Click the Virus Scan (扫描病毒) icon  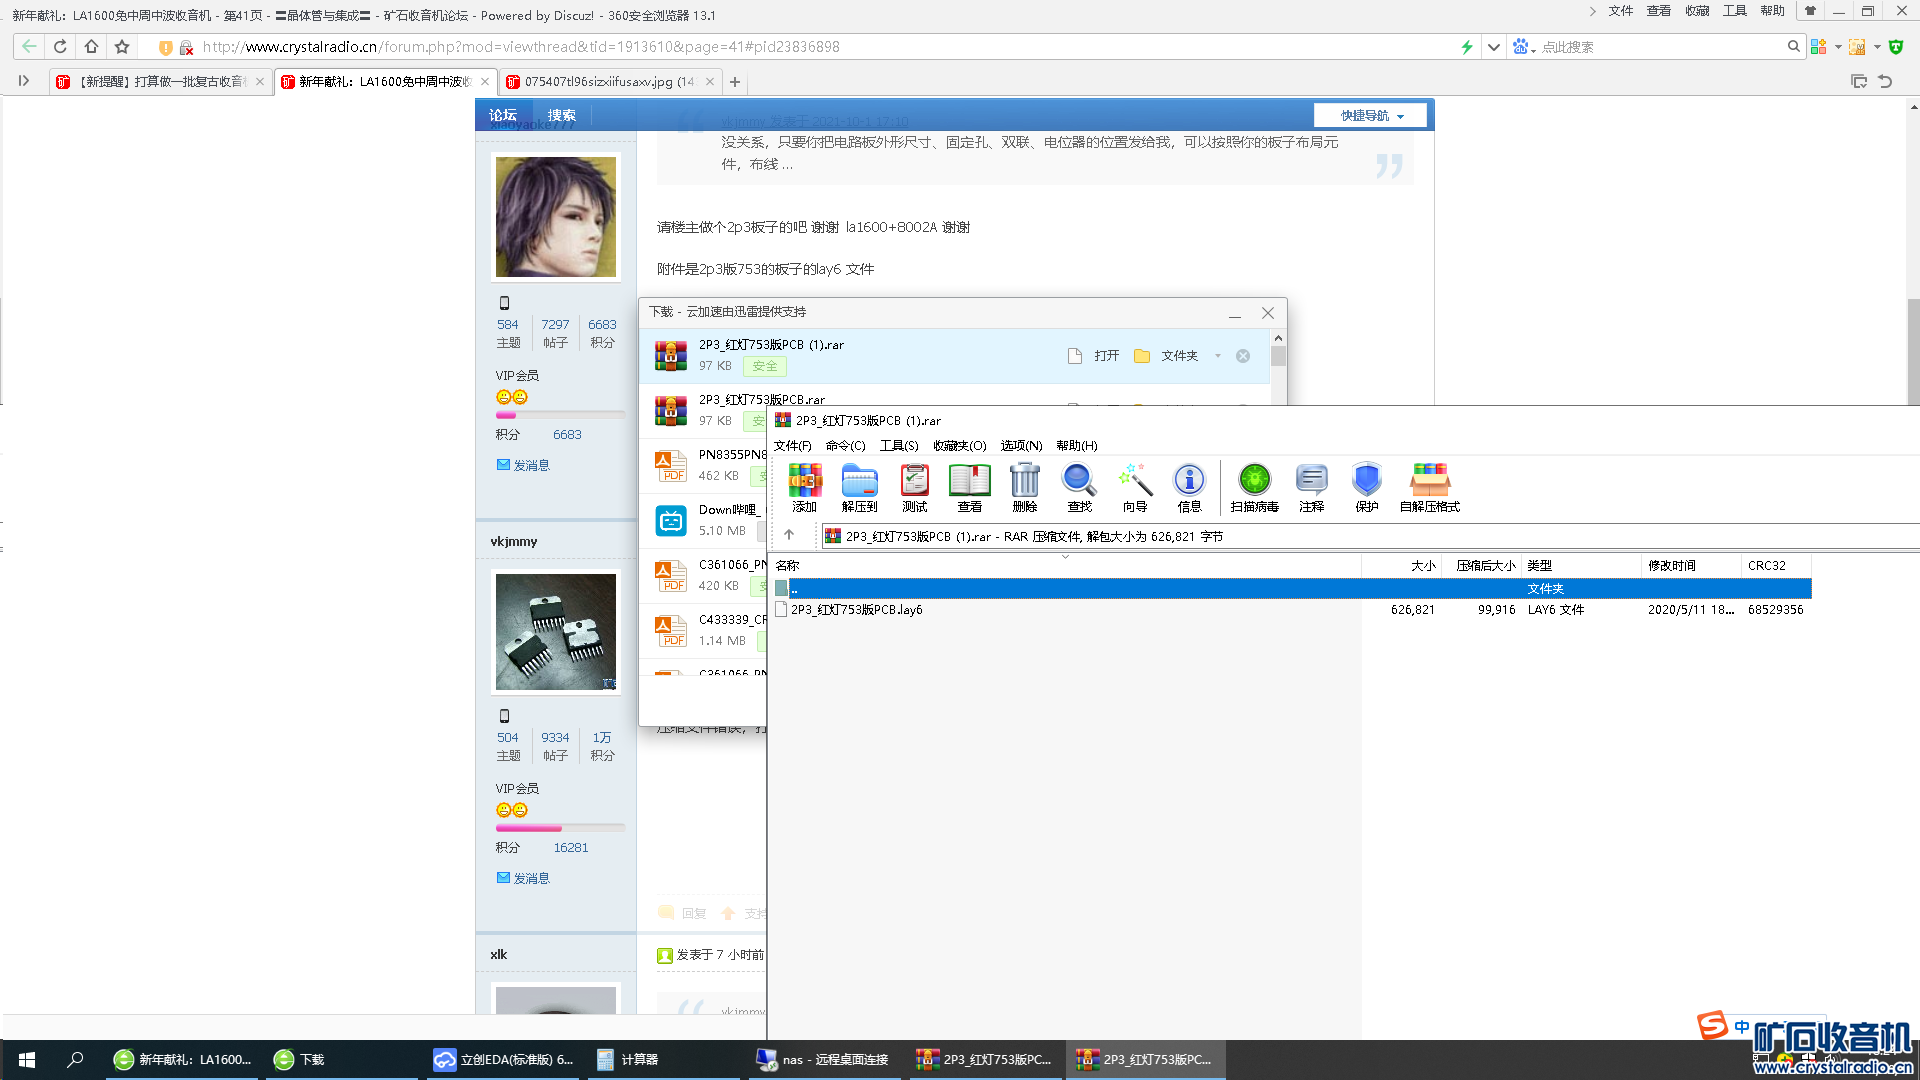pos(1254,487)
